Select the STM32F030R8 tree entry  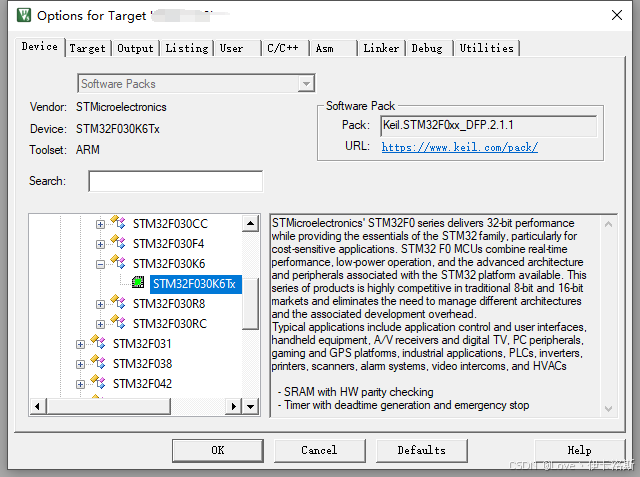(x=169, y=304)
